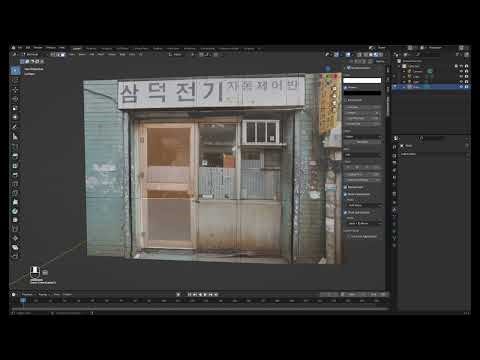Enable vertex select mode

click(x=53, y=54)
